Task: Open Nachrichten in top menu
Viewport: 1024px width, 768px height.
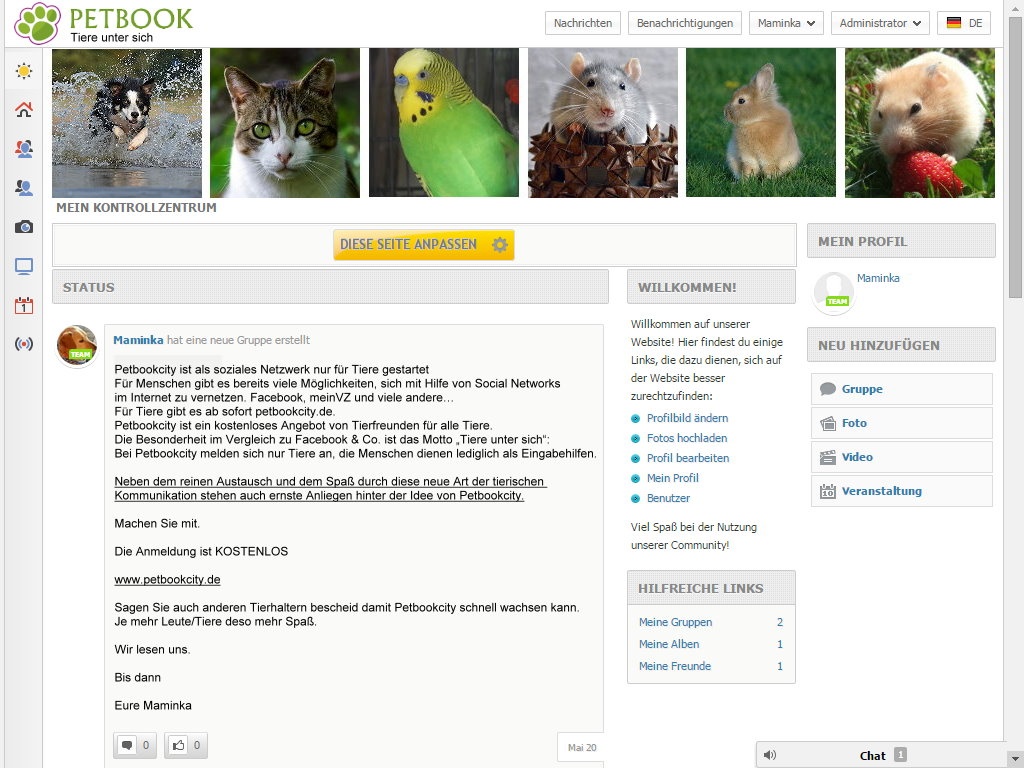Action: [583, 23]
